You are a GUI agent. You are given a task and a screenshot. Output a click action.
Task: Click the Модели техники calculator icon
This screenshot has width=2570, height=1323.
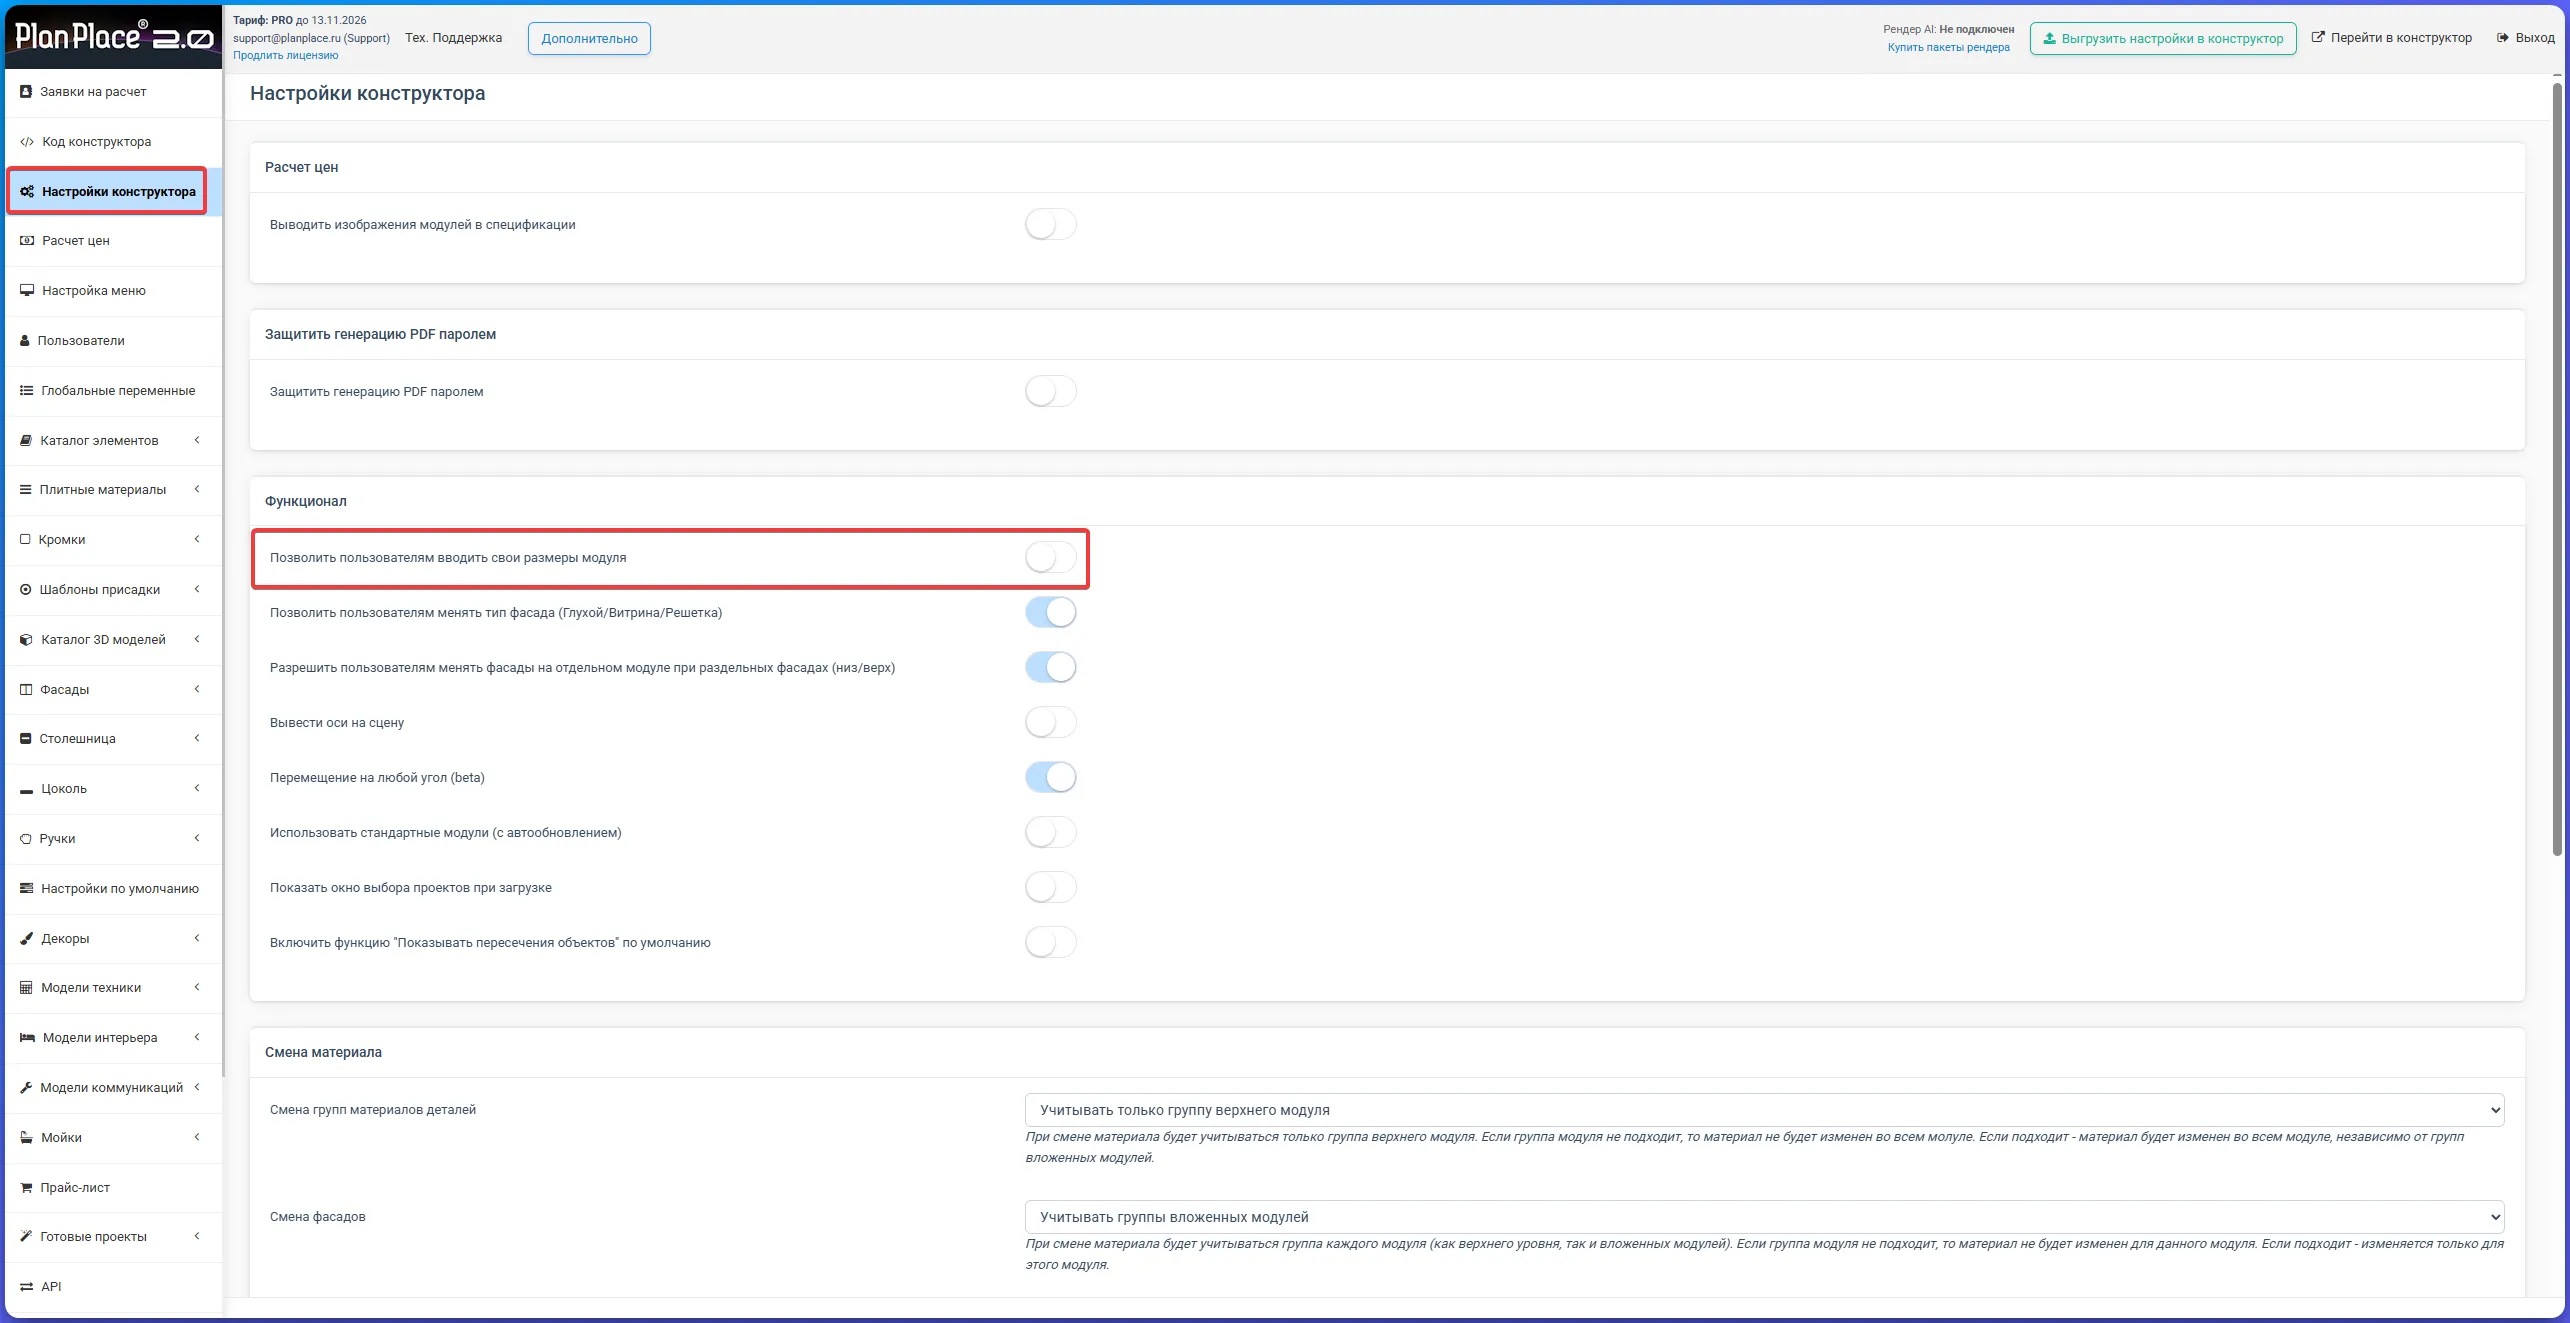tap(27, 987)
